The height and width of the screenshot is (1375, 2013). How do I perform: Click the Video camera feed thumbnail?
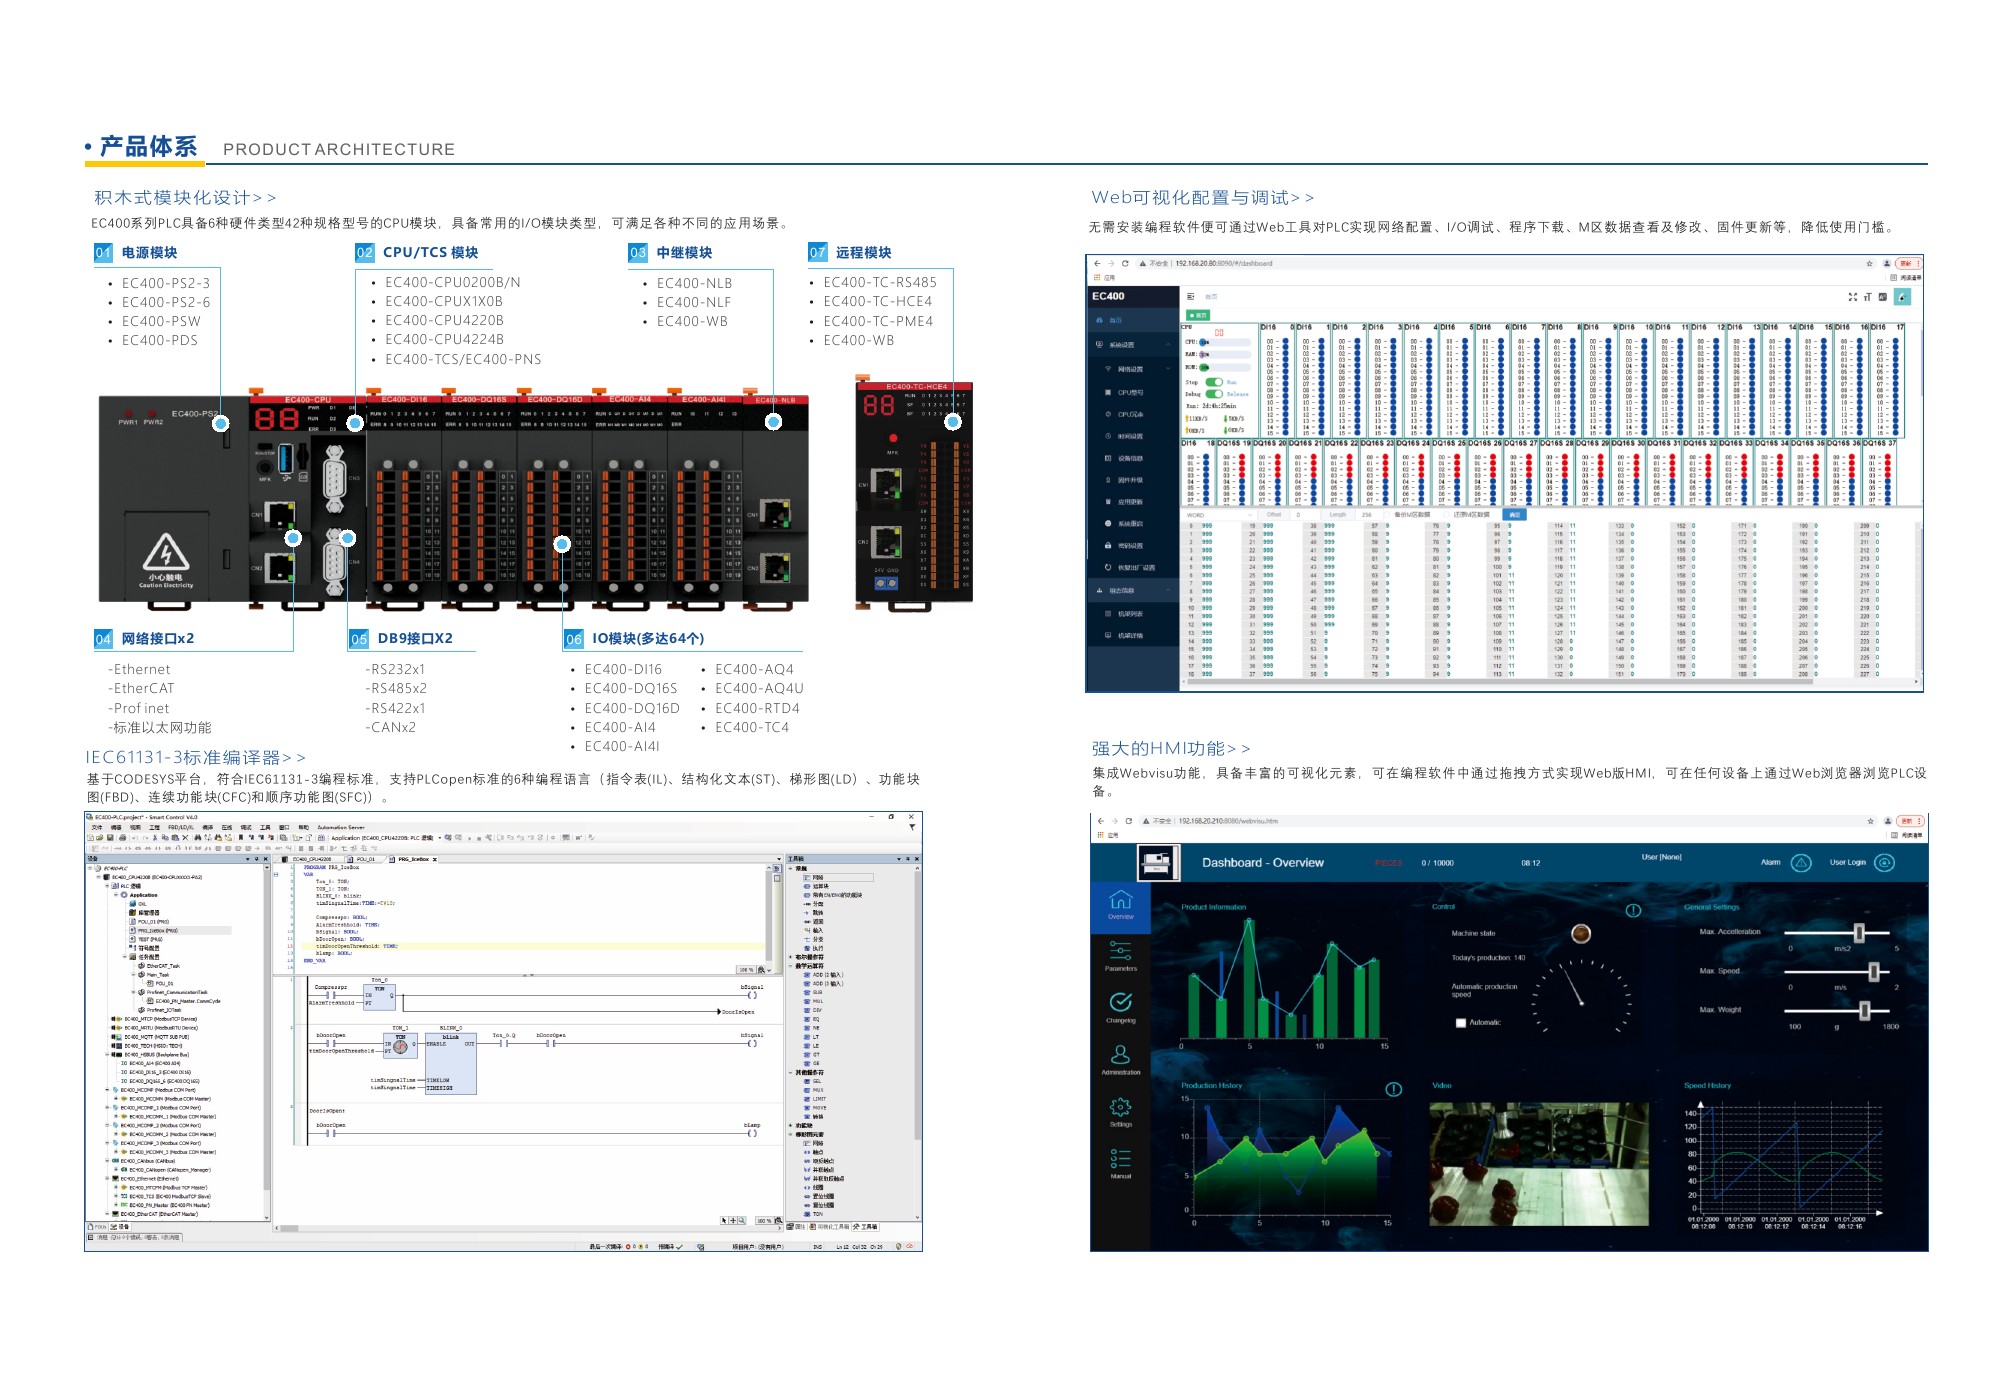pos(1538,1164)
